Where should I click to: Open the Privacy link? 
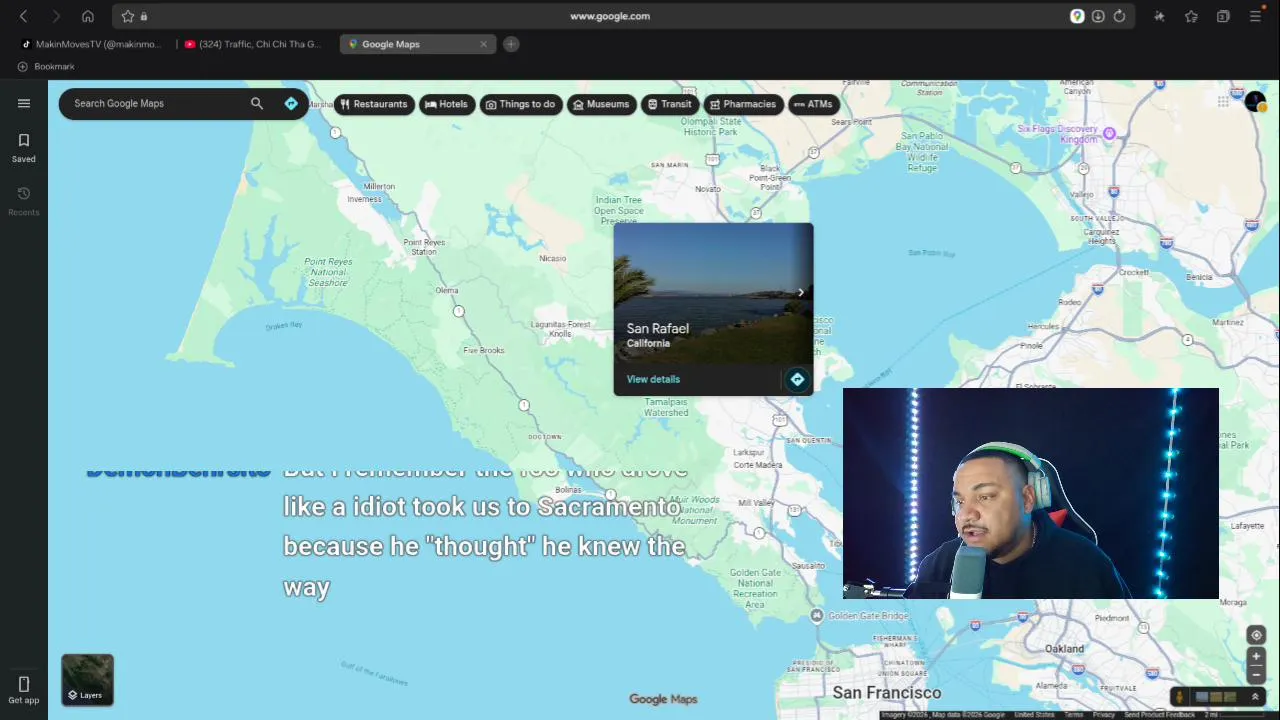(x=1103, y=715)
